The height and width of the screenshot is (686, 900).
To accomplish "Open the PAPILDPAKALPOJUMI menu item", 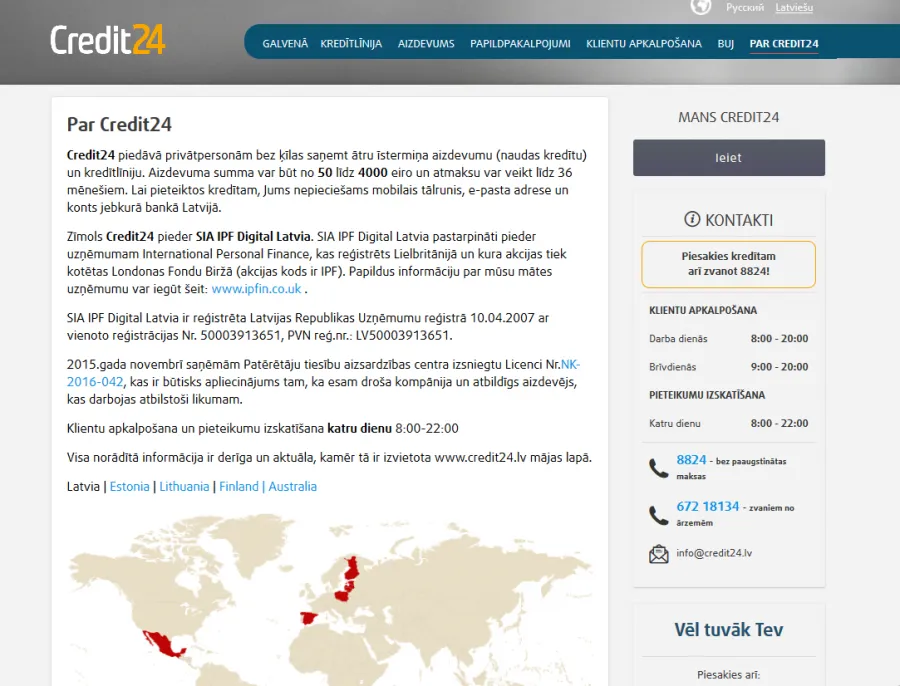I will pyautogui.click(x=520, y=44).
